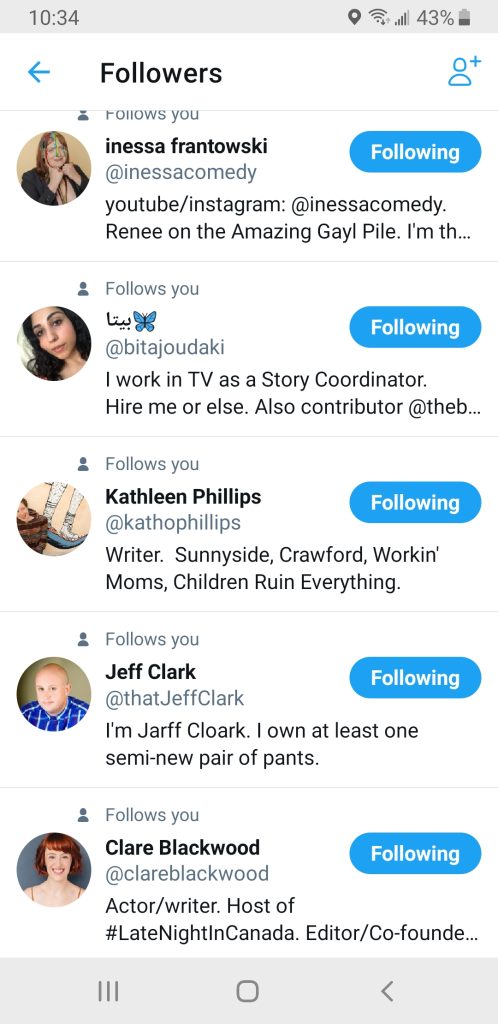Tap the back arrow in Followers header
498x1024 pixels.
click(39, 72)
